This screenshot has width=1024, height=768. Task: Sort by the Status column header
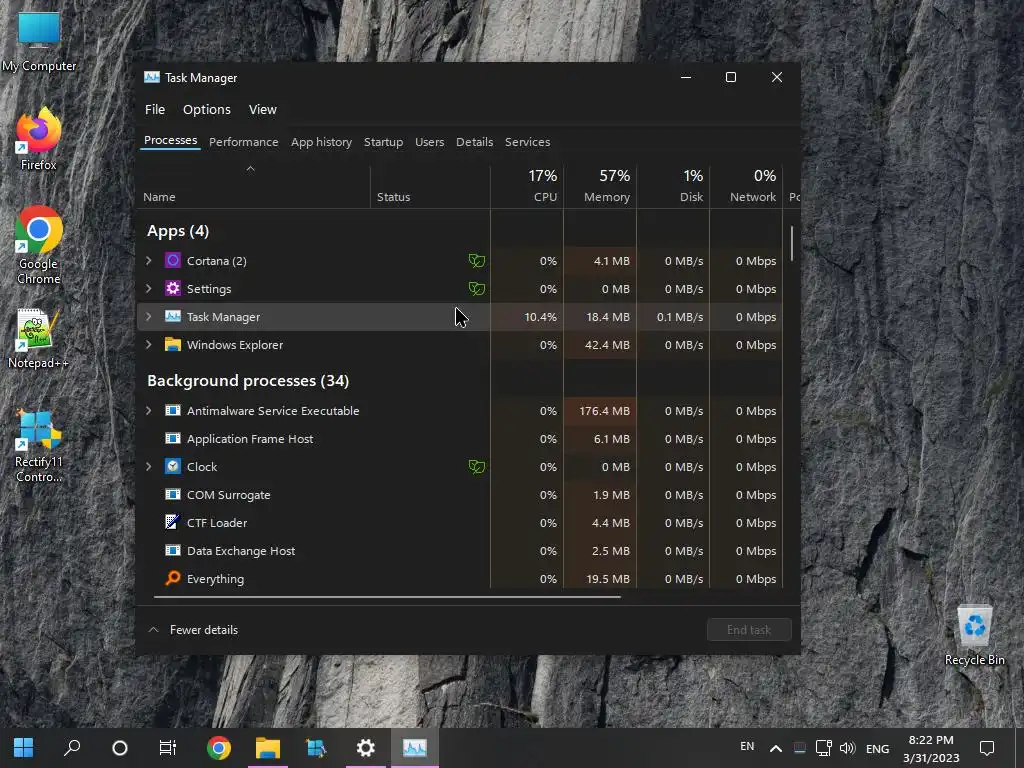430,186
